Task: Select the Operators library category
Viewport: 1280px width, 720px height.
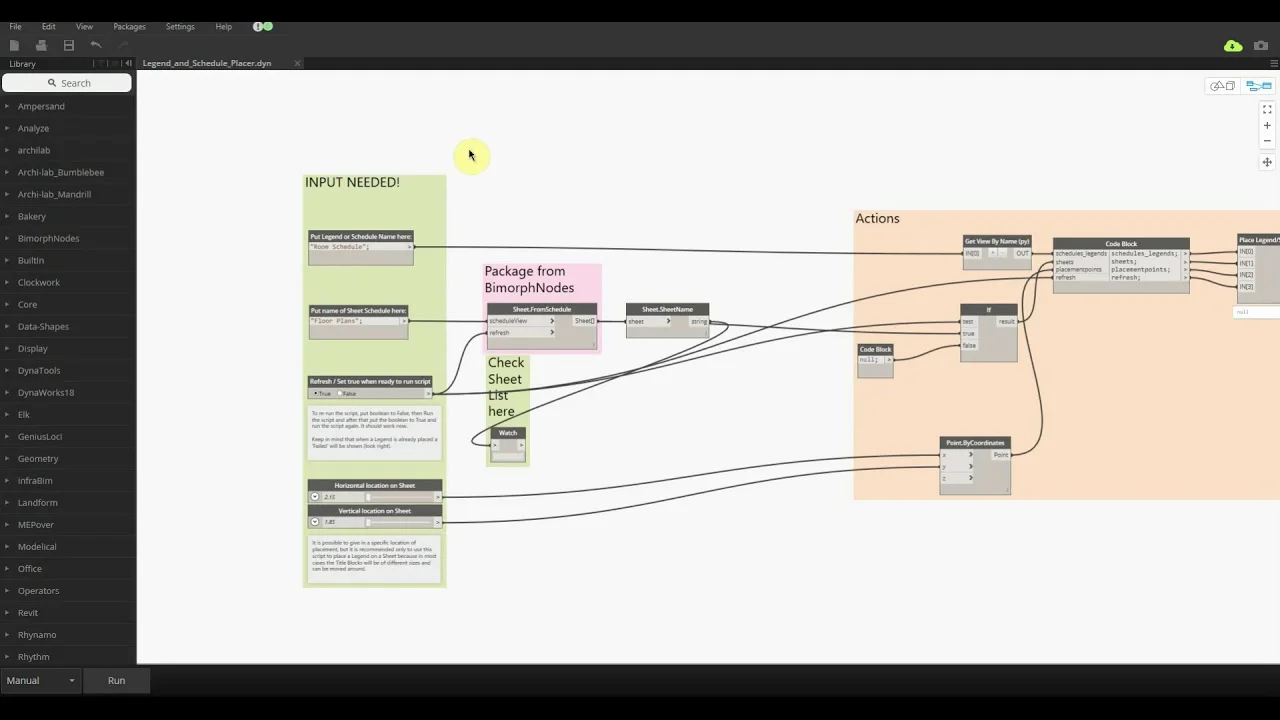Action: 38,590
